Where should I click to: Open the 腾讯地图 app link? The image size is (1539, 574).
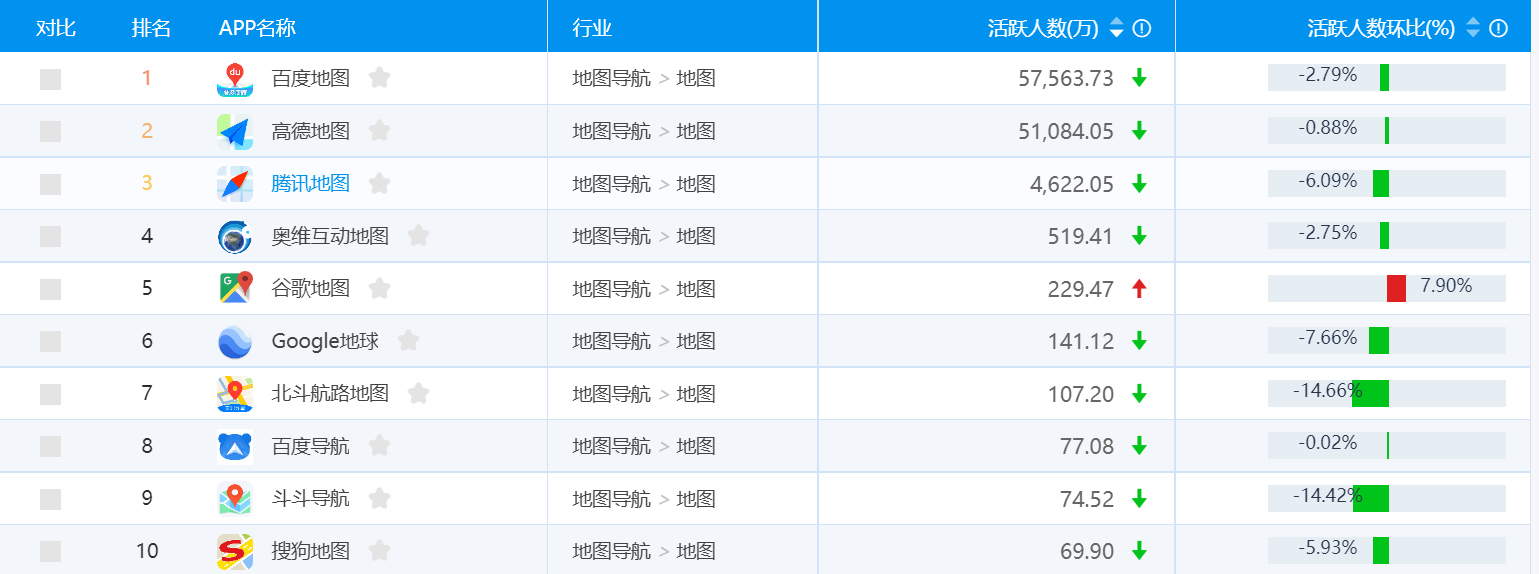(x=310, y=184)
